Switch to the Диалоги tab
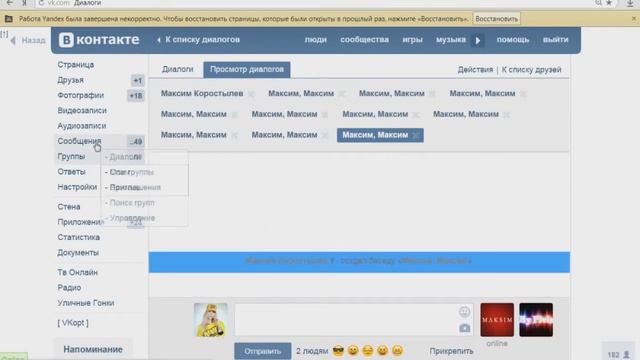Viewport: 640px width, 360px height. coord(178,69)
